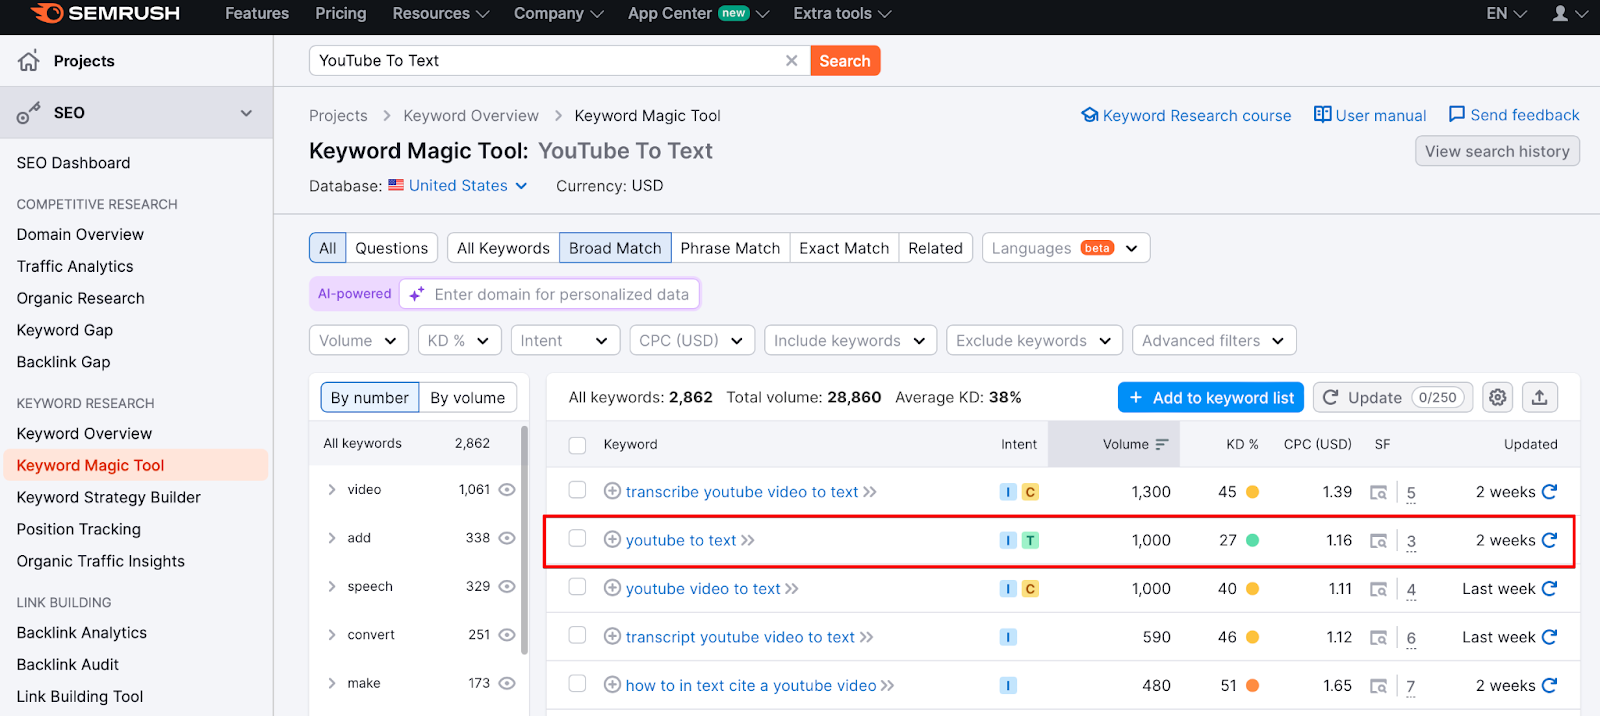Open Extra tools menu
This screenshot has width=1600, height=716.
(x=842, y=14)
